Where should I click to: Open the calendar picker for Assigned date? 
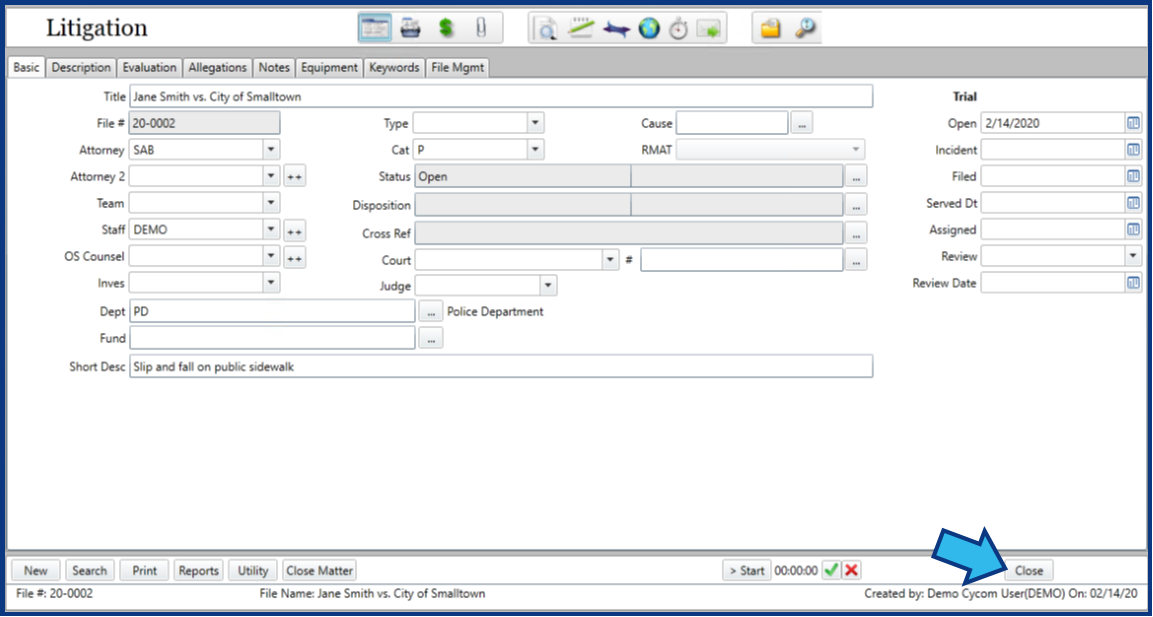tap(1133, 229)
